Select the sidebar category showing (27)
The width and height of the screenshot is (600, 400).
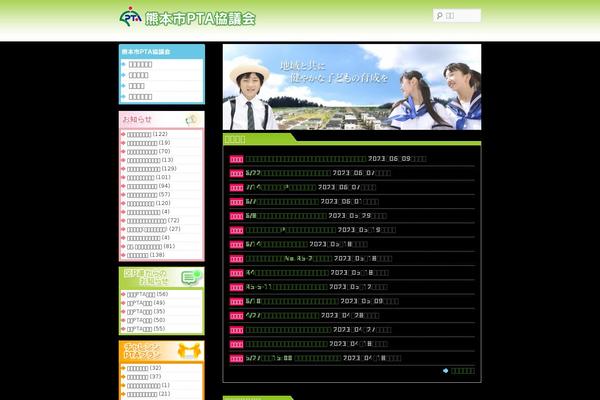153,229
